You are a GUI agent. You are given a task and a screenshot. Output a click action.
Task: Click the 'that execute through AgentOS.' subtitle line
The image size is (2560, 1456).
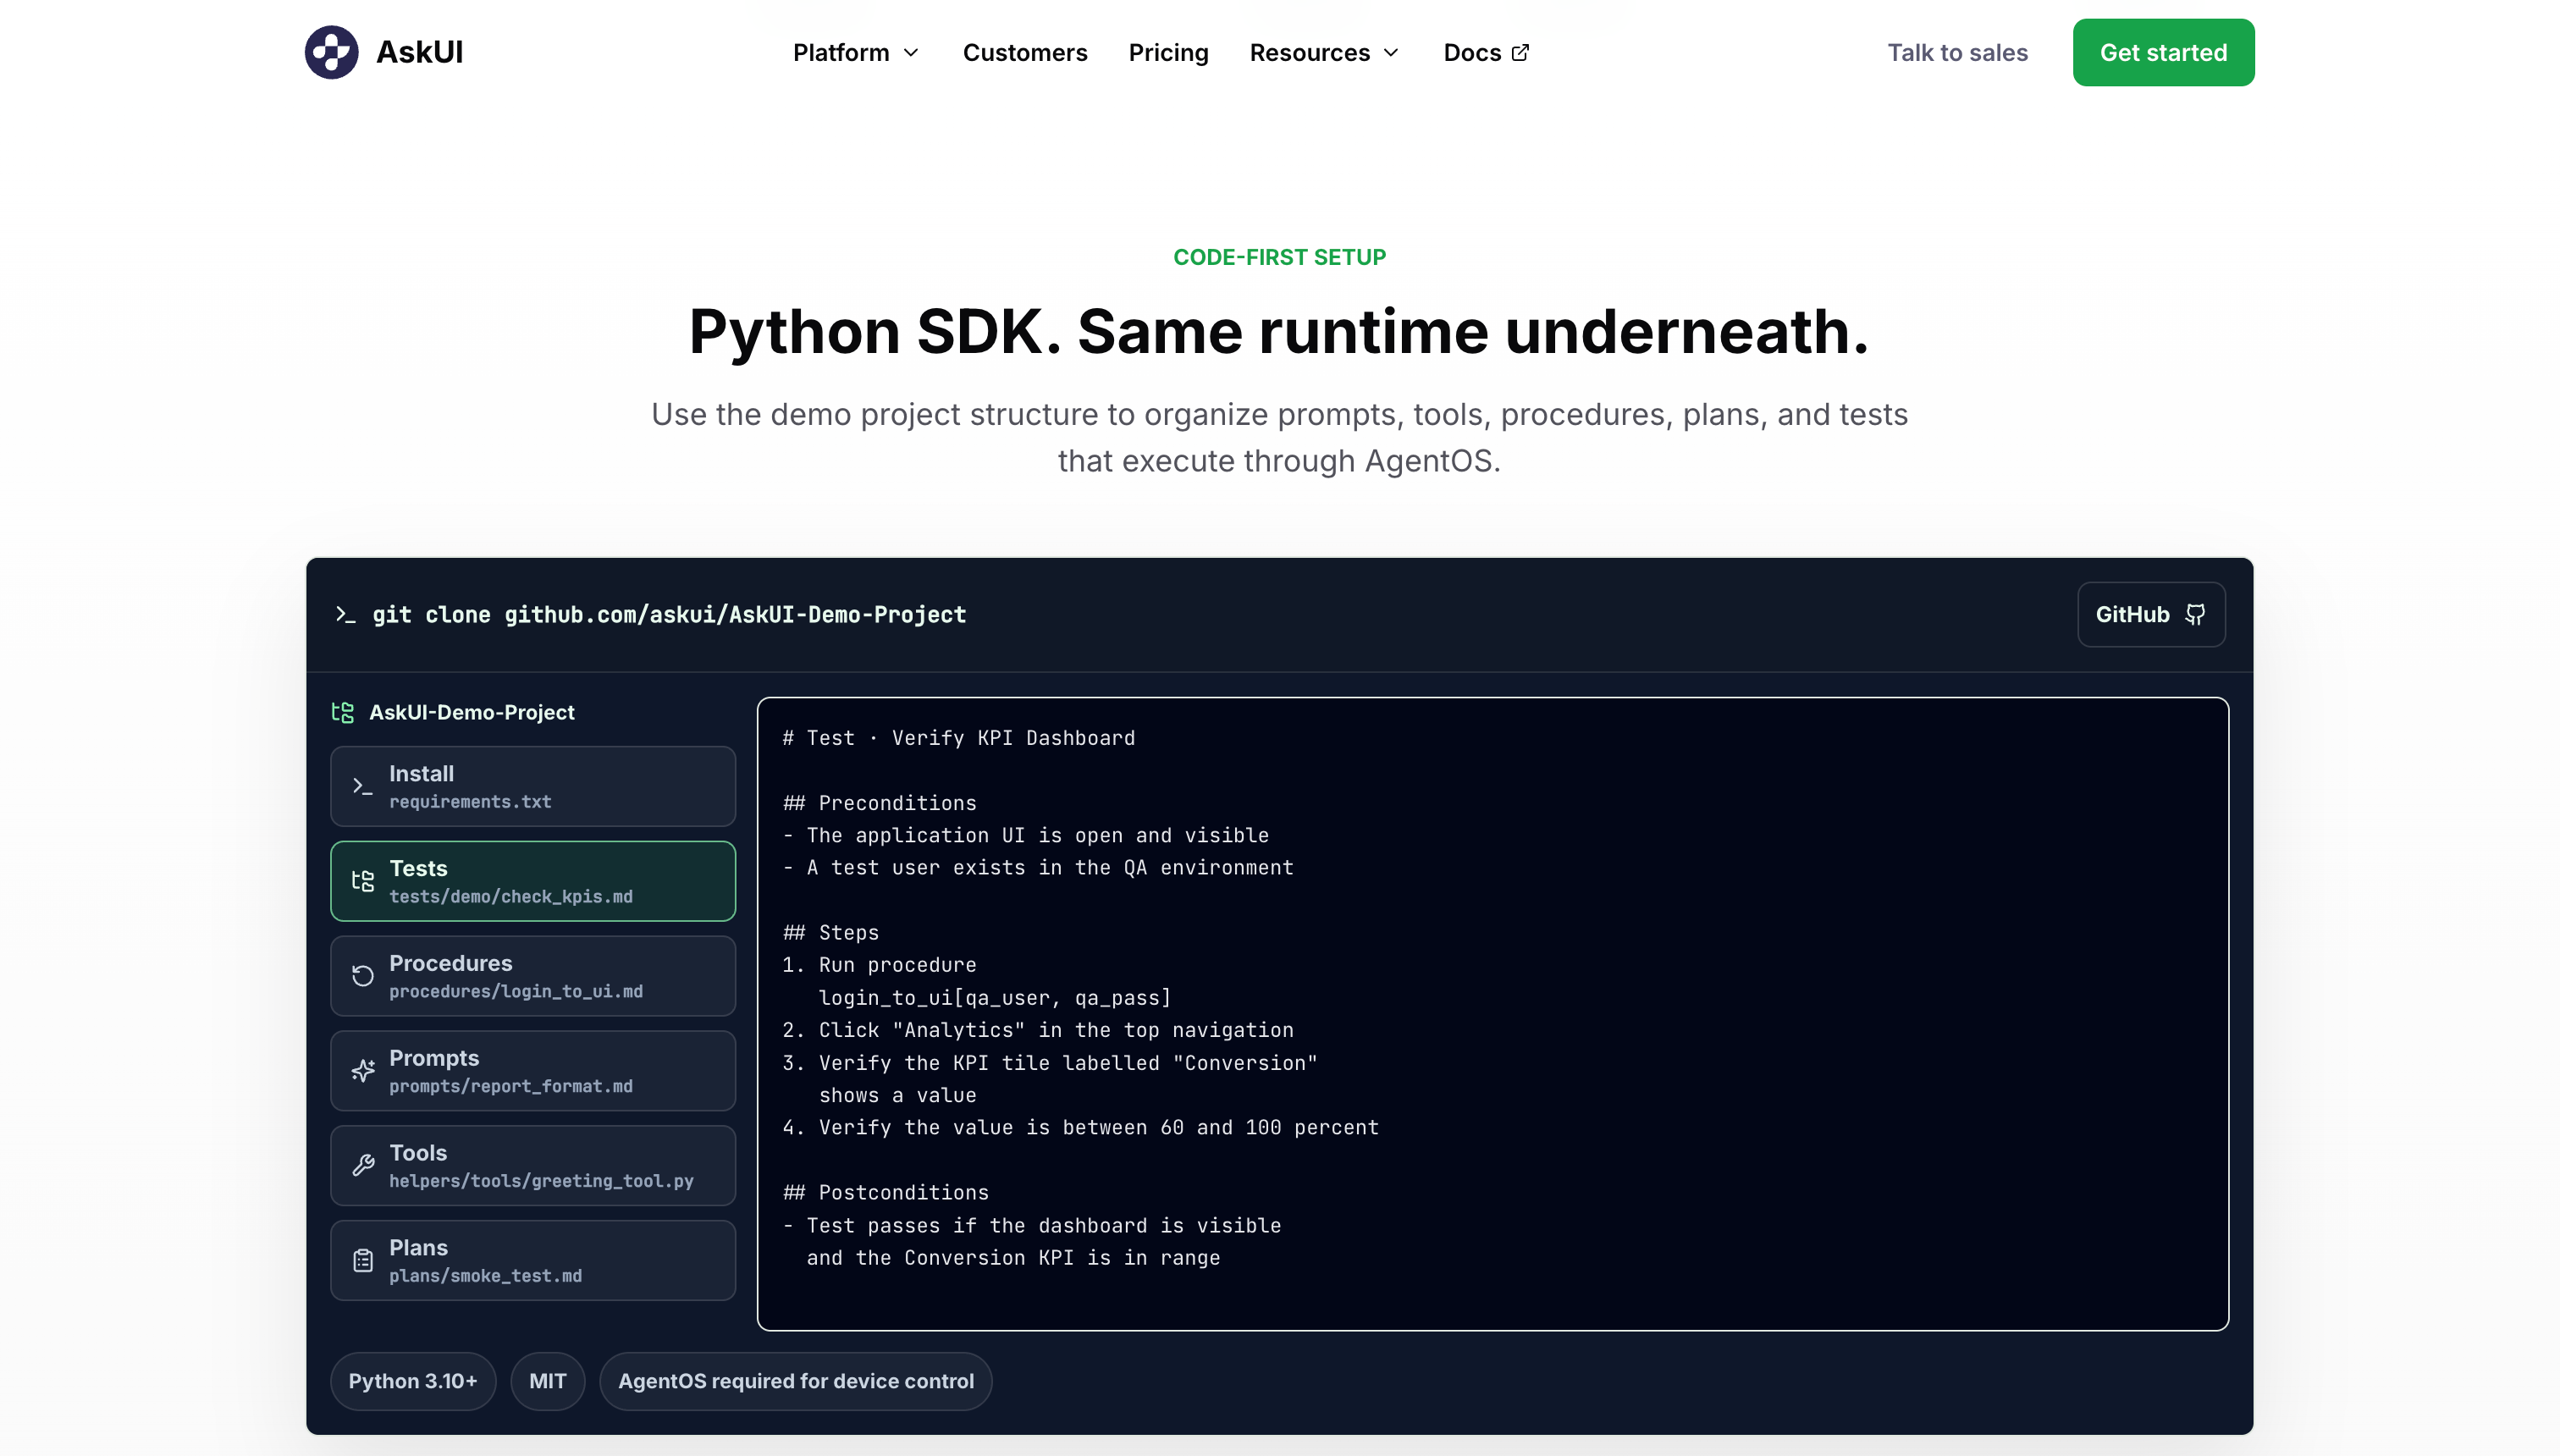pos(1279,461)
